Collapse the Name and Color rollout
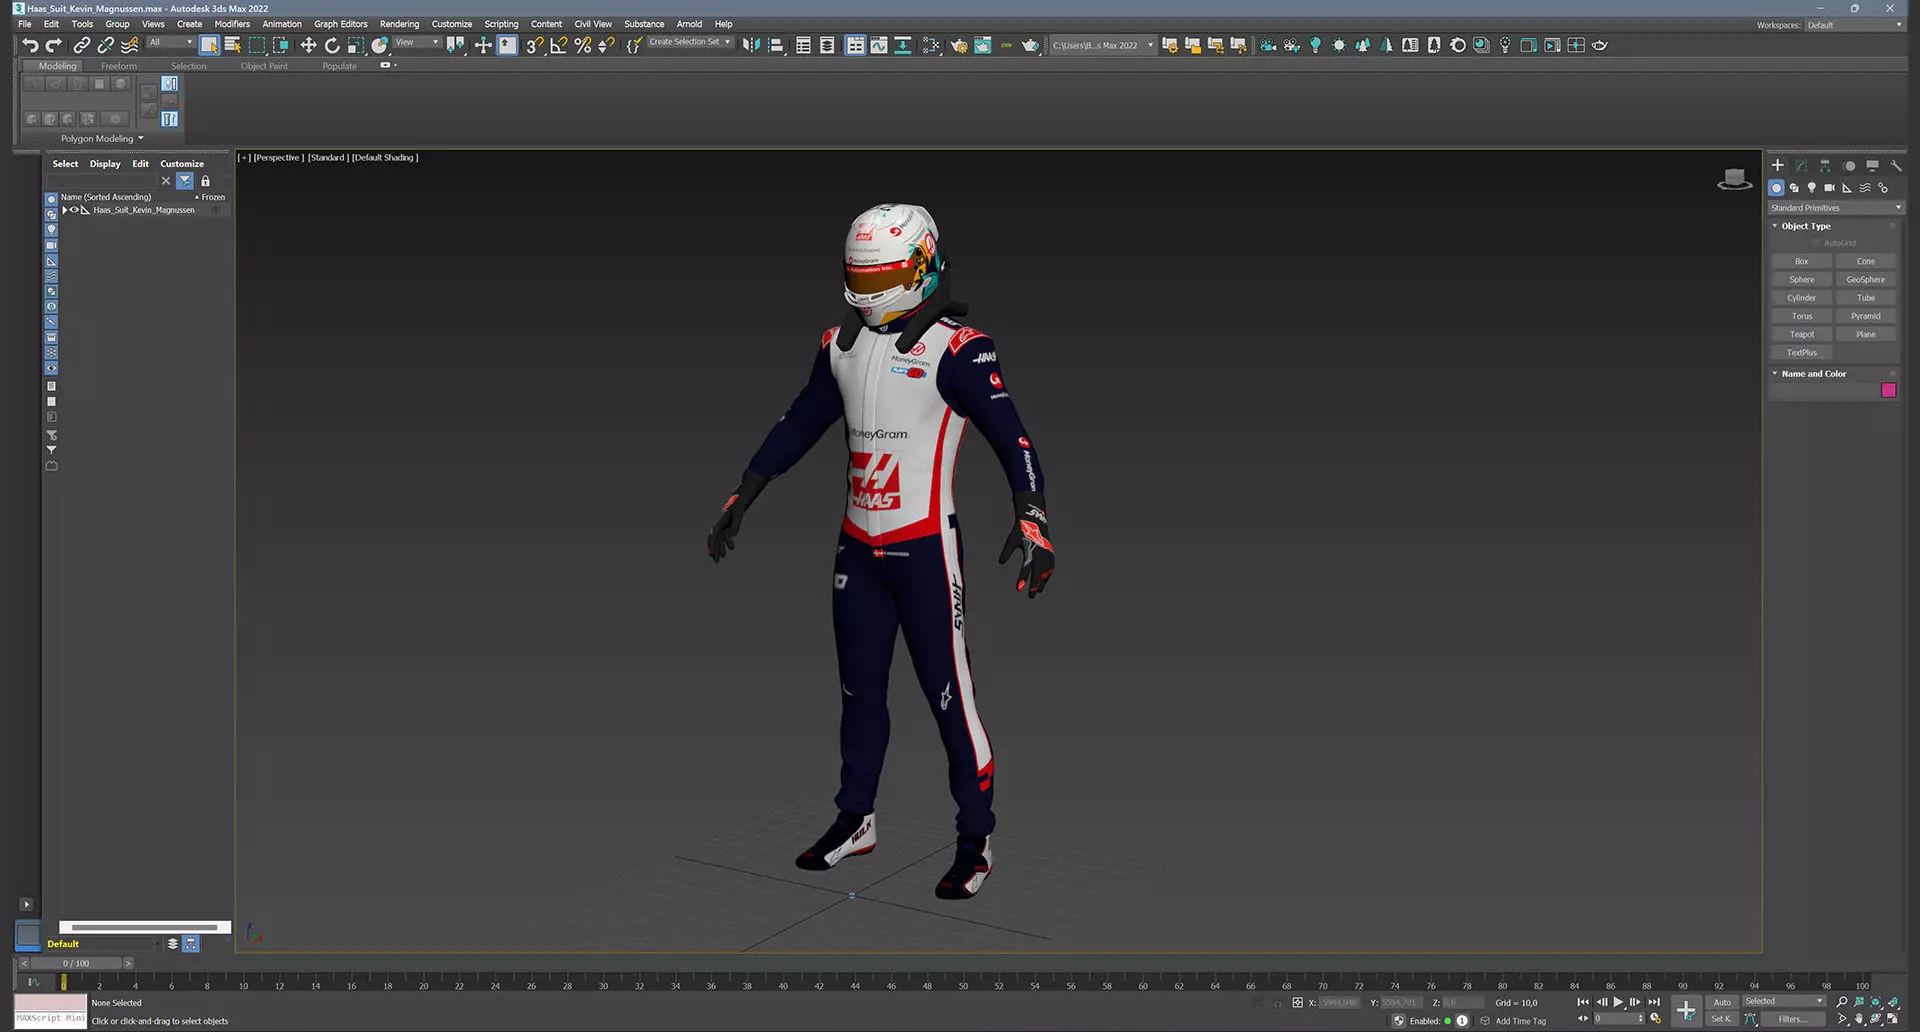Screen dimensions: 1920x1032 pos(1813,374)
